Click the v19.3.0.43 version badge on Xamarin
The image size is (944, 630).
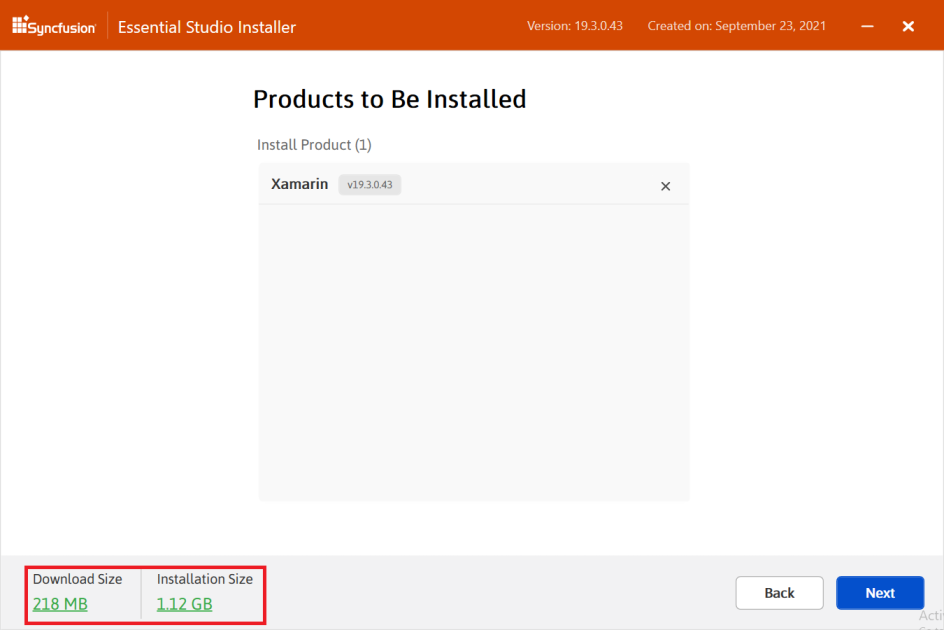[369, 184]
